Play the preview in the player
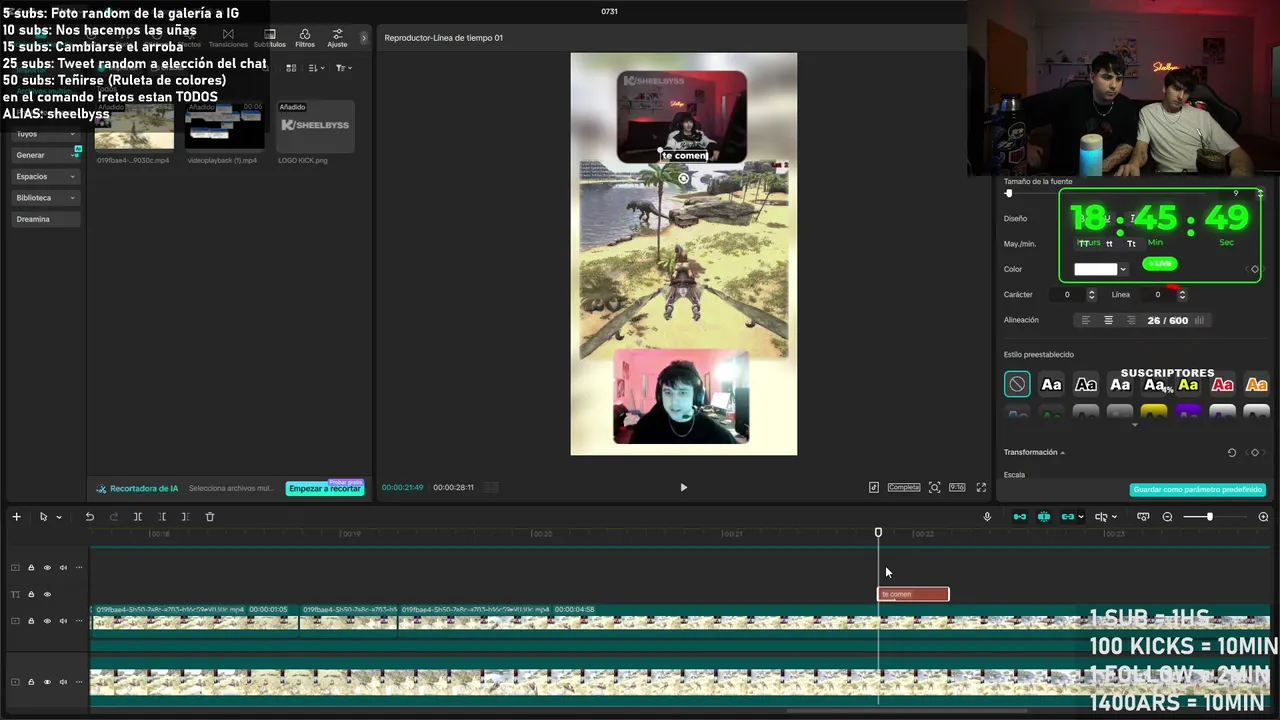1280x720 pixels. pyautogui.click(x=684, y=487)
